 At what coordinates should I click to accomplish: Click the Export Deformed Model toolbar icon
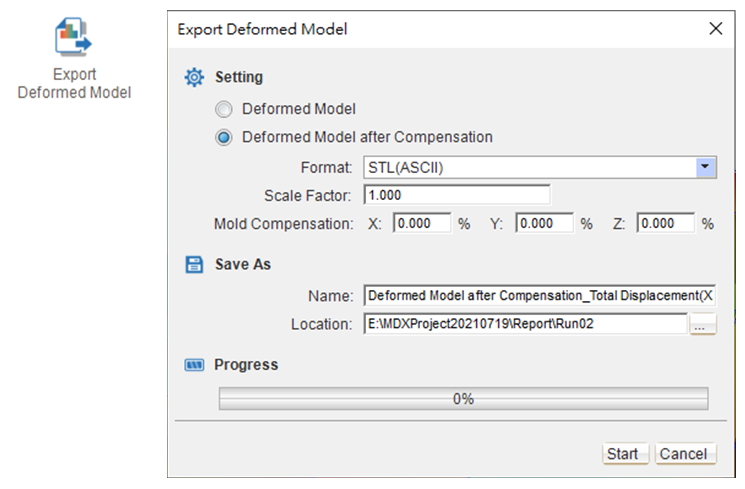[73, 37]
